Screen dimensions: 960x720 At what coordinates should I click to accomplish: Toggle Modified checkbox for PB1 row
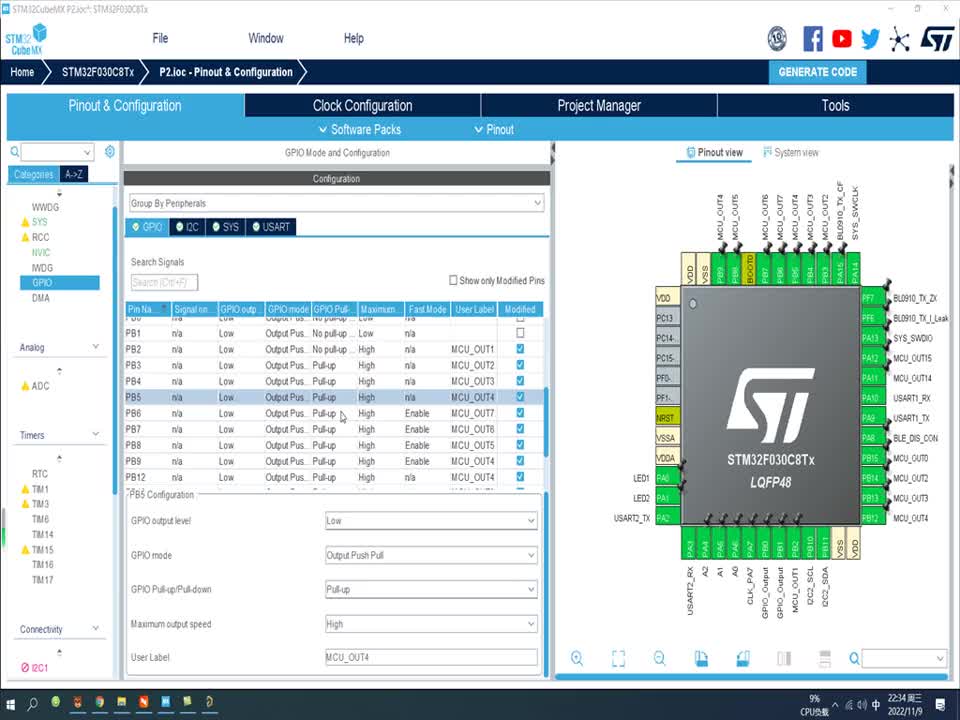pyautogui.click(x=520, y=333)
